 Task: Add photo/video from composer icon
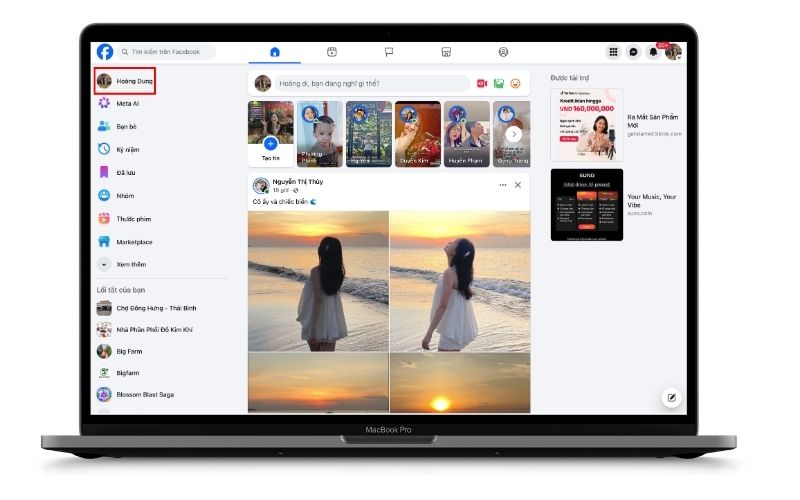point(498,83)
